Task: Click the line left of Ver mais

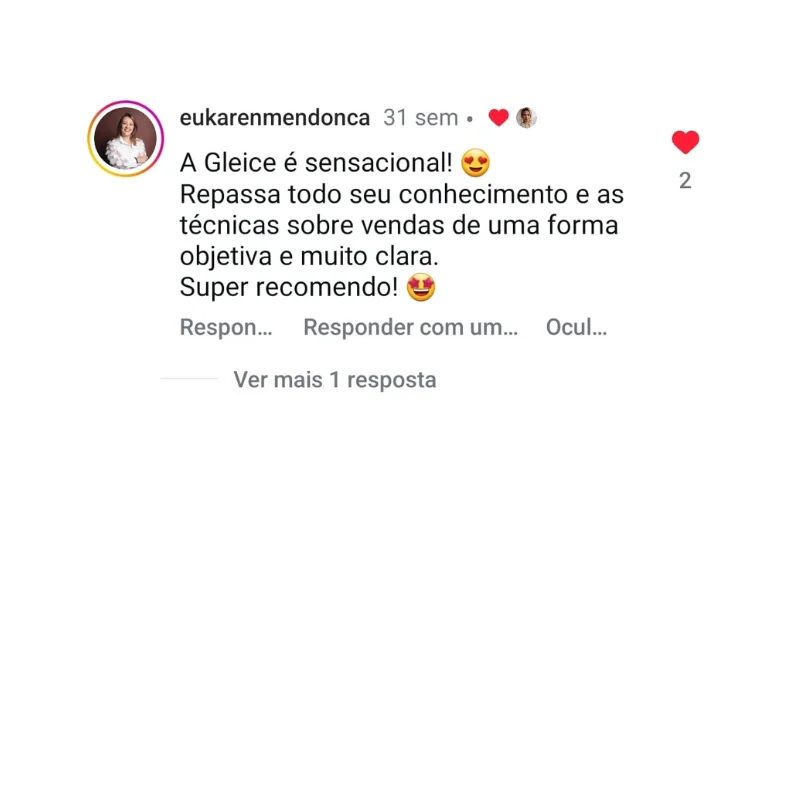Action: 189,379
